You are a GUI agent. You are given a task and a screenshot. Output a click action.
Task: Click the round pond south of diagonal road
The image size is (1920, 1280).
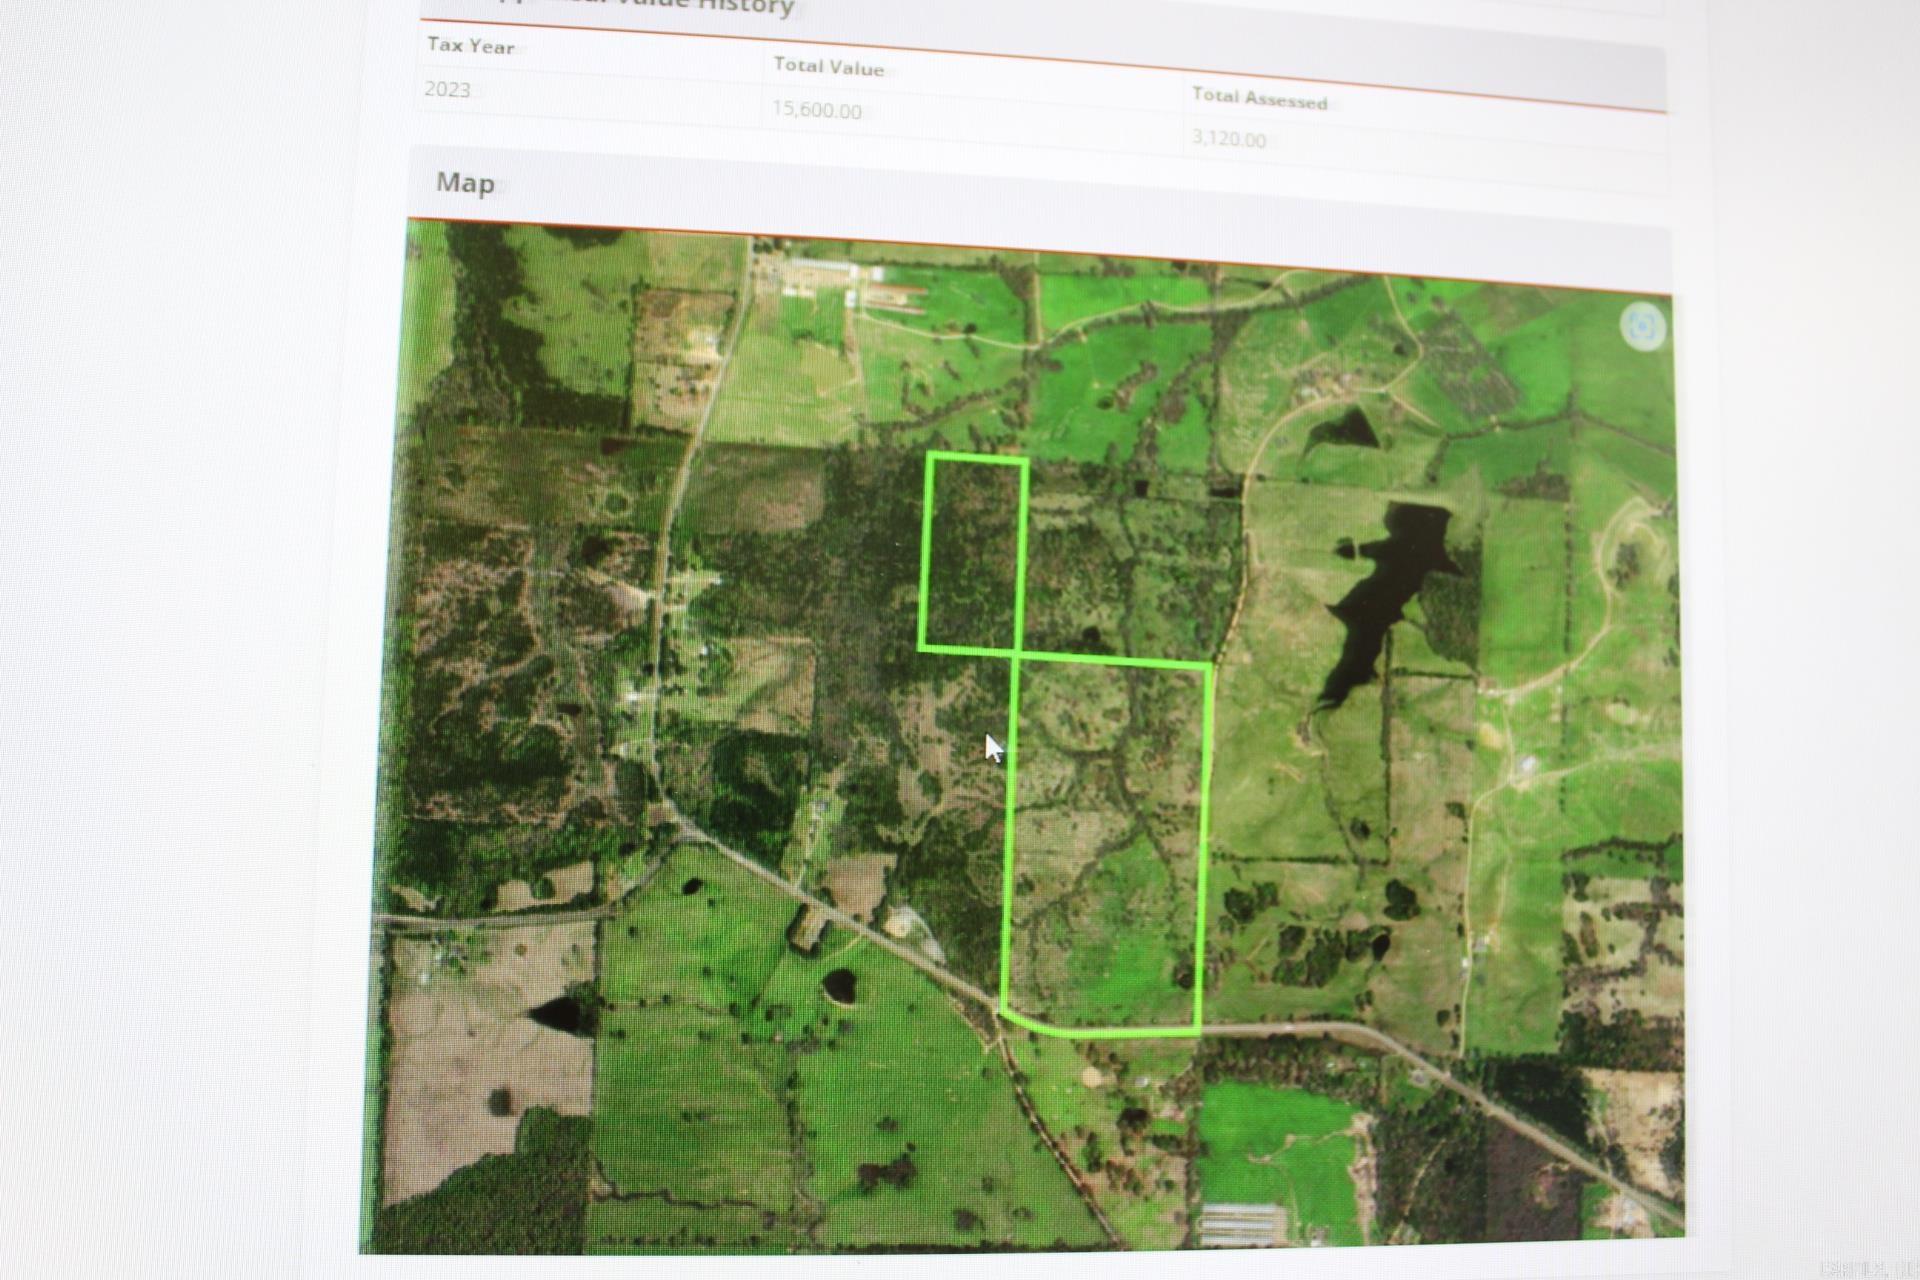840,985
